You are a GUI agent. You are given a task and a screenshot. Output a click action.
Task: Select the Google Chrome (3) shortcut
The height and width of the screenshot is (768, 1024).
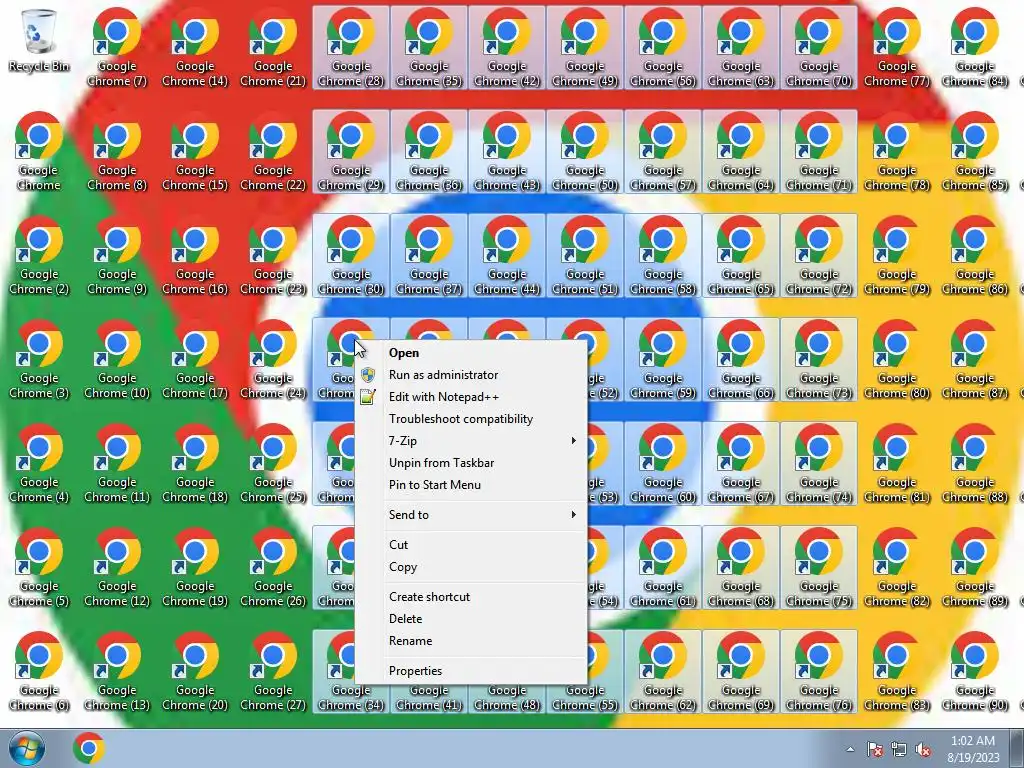pos(39,359)
